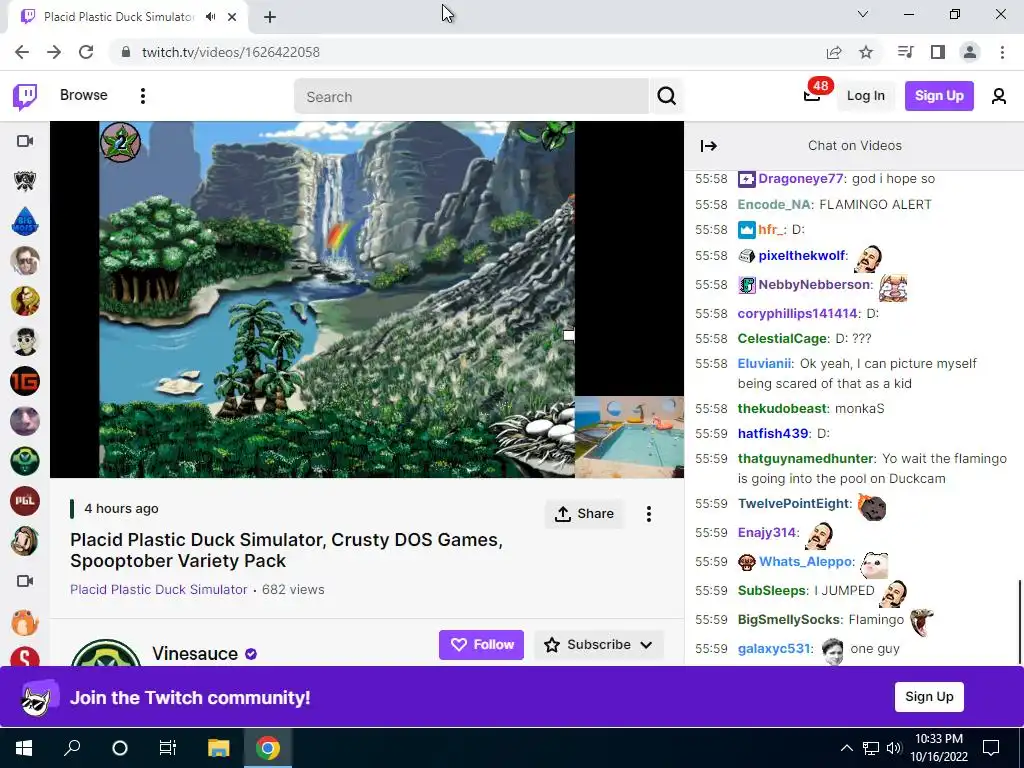Open the Windows Start menu

click(x=24, y=748)
